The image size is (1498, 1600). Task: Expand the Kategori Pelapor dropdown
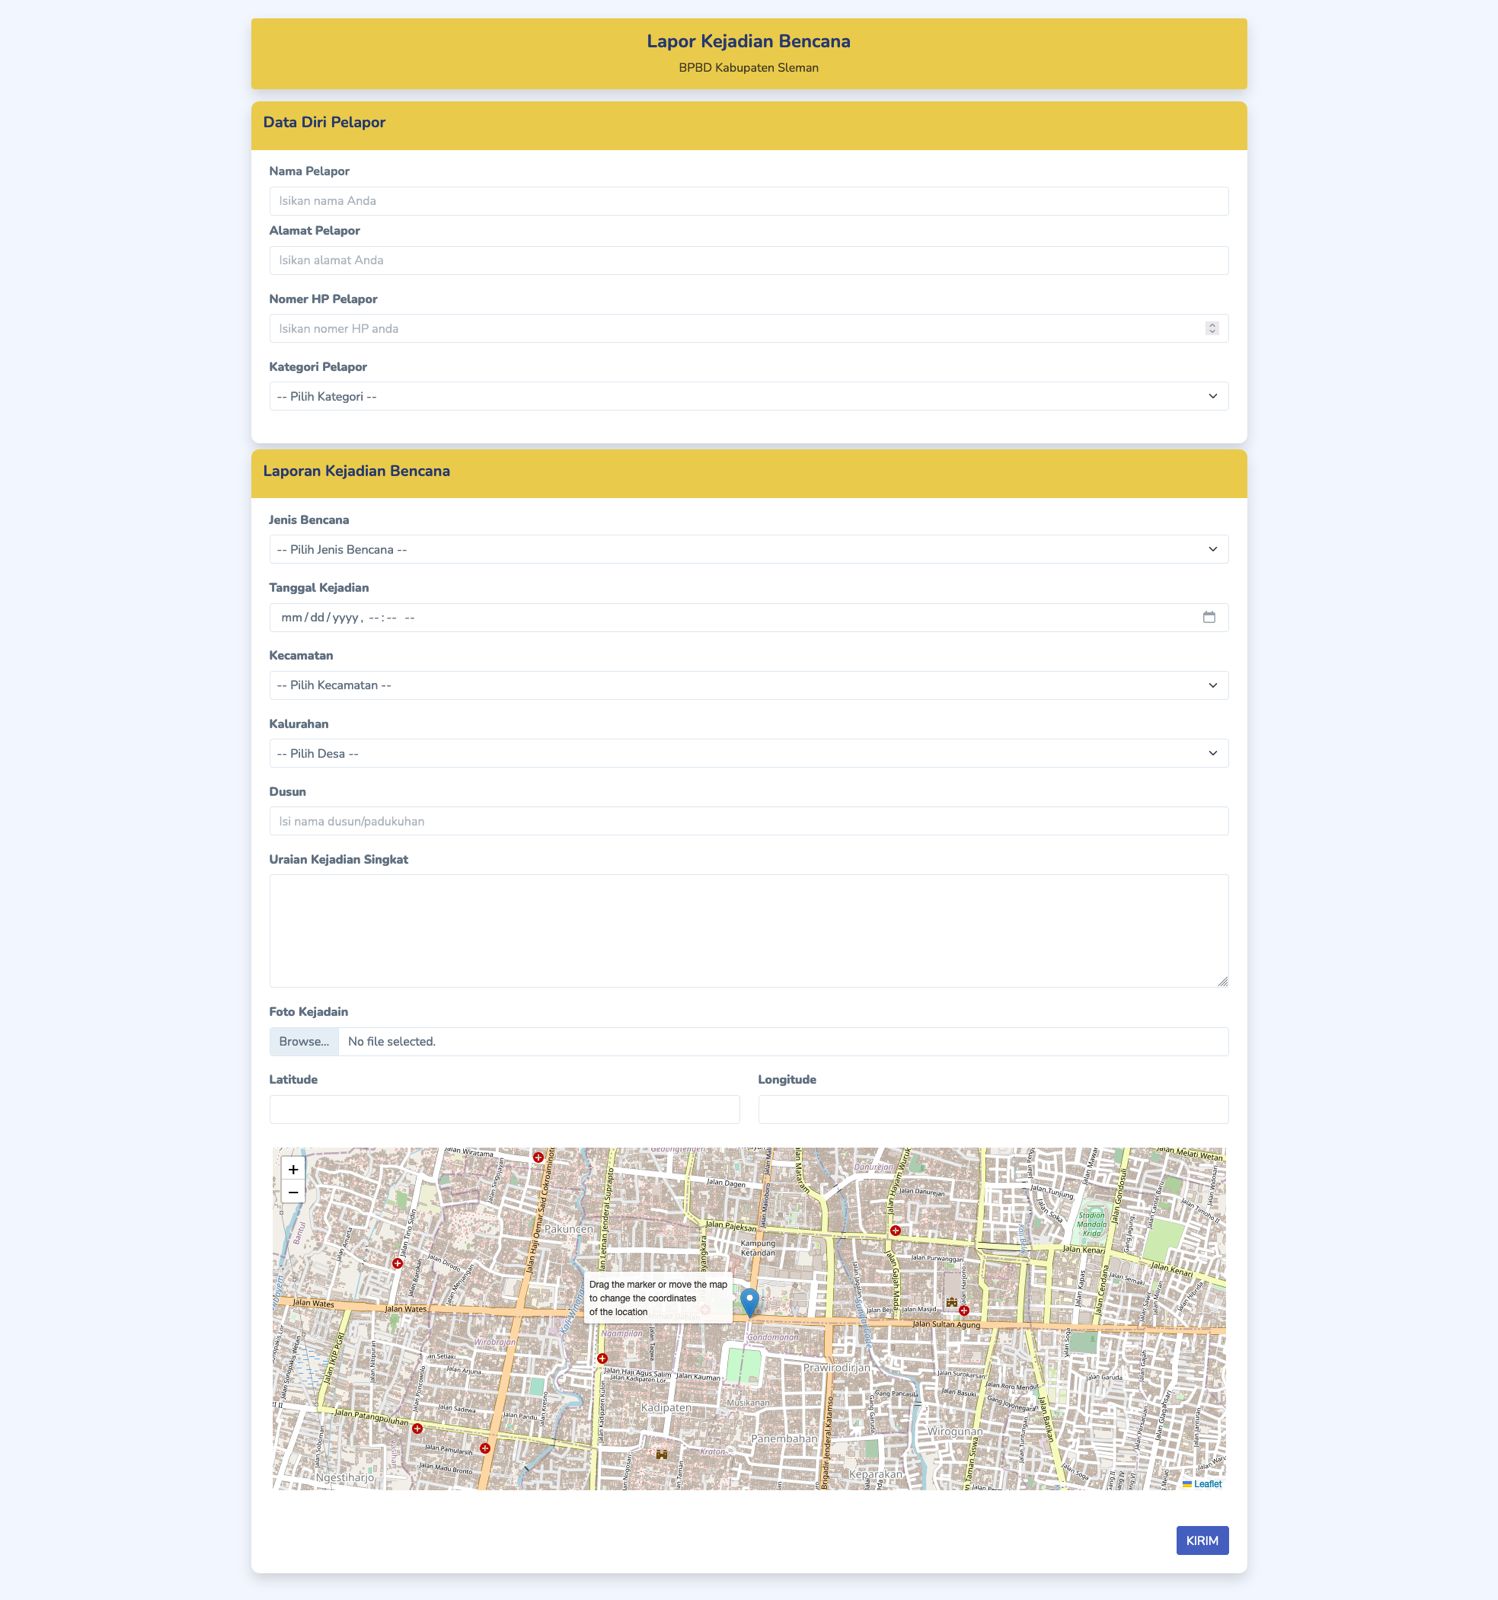[x=749, y=396]
